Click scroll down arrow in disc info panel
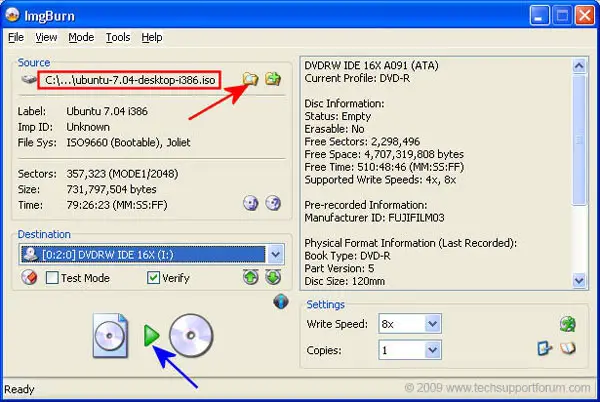600x402 pixels. [579, 281]
